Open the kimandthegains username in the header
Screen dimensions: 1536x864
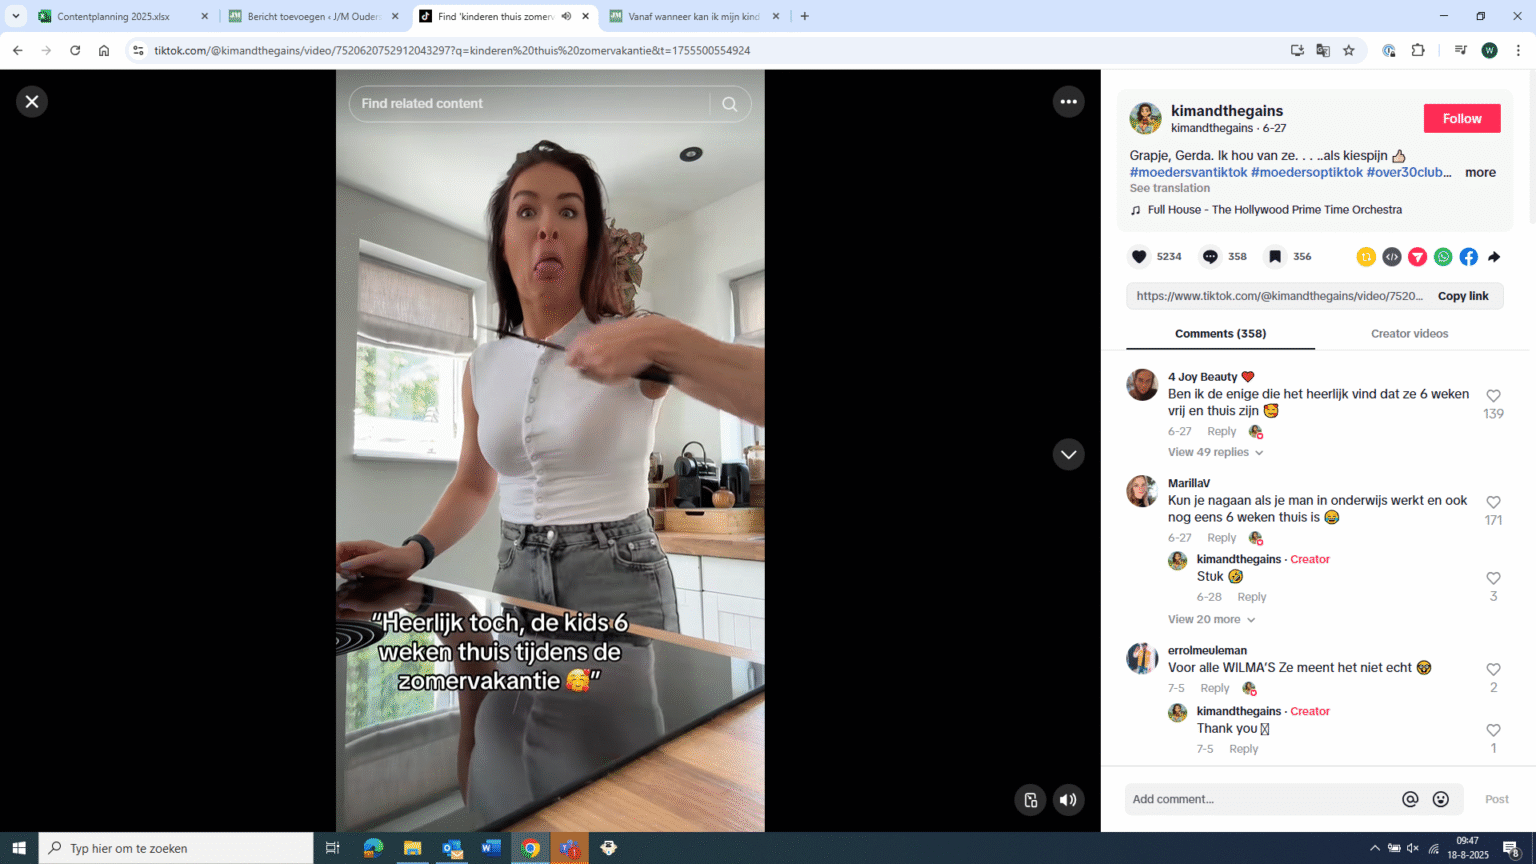point(1227,111)
